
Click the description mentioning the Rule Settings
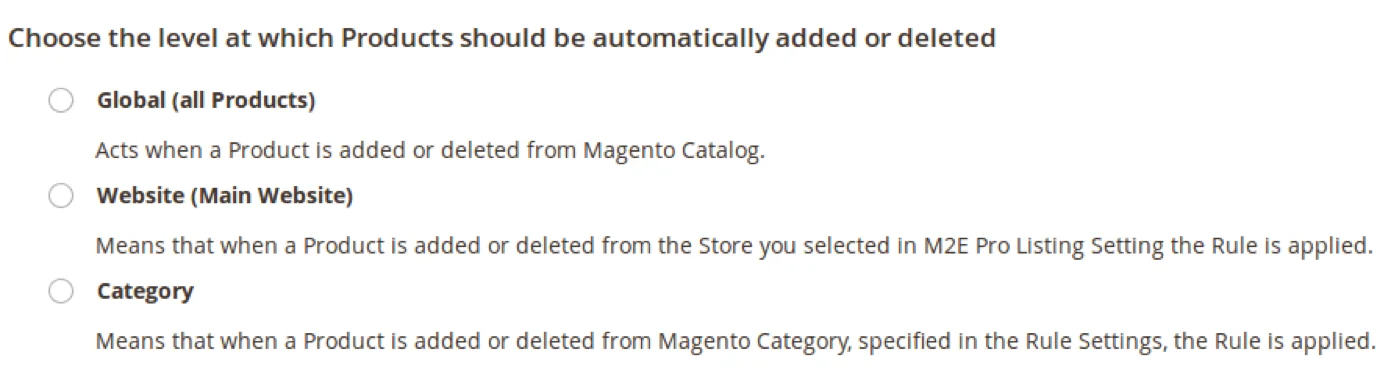pos(735,341)
